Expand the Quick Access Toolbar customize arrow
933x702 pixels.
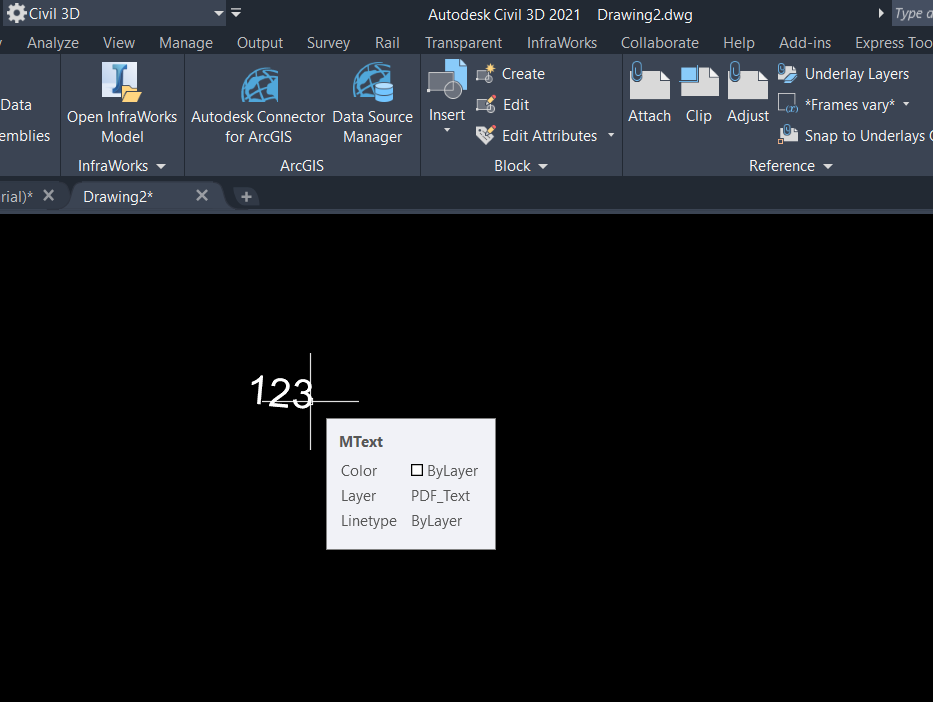[x=236, y=12]
